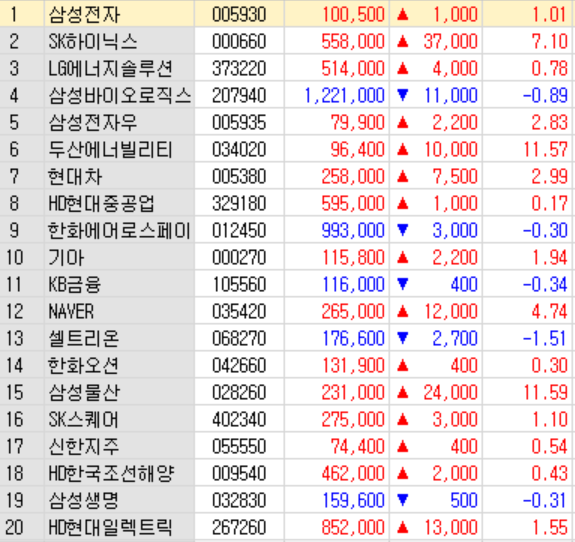Select the KB금융 stock name
This screenshot has width=575, height=542.
click(74, 285)
